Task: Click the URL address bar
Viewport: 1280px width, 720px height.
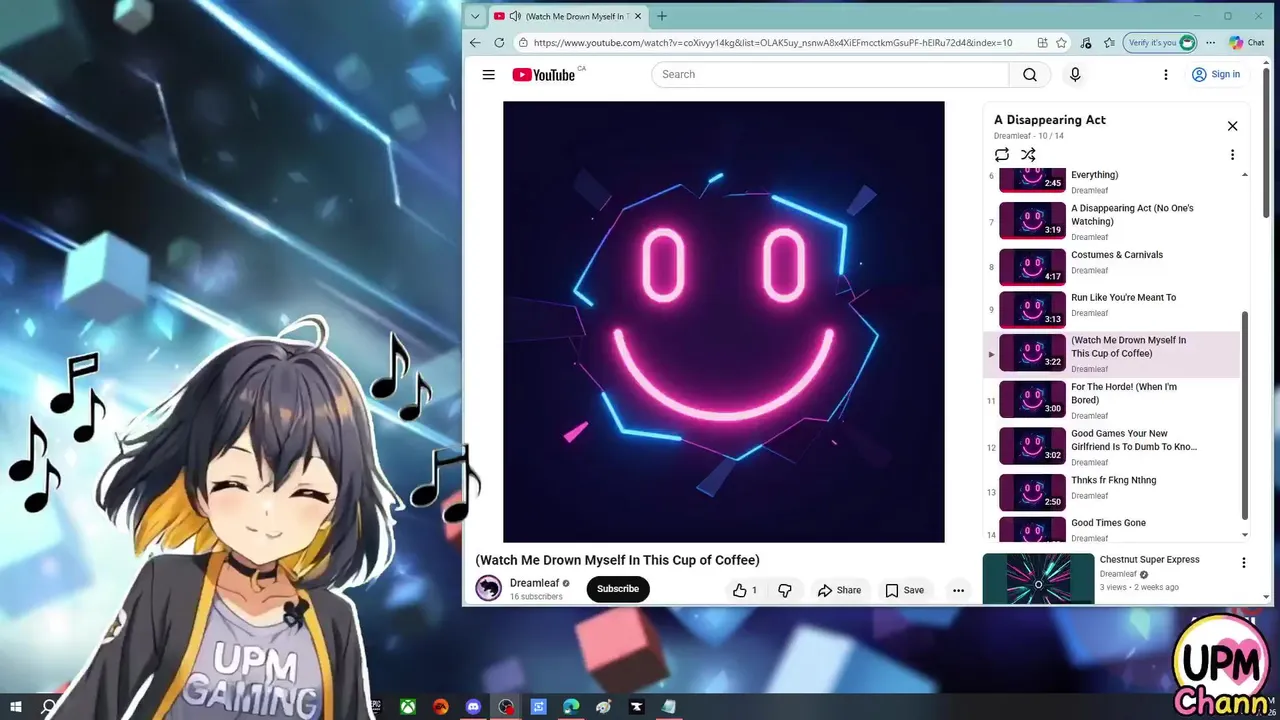Action: [x=772, y=43]
